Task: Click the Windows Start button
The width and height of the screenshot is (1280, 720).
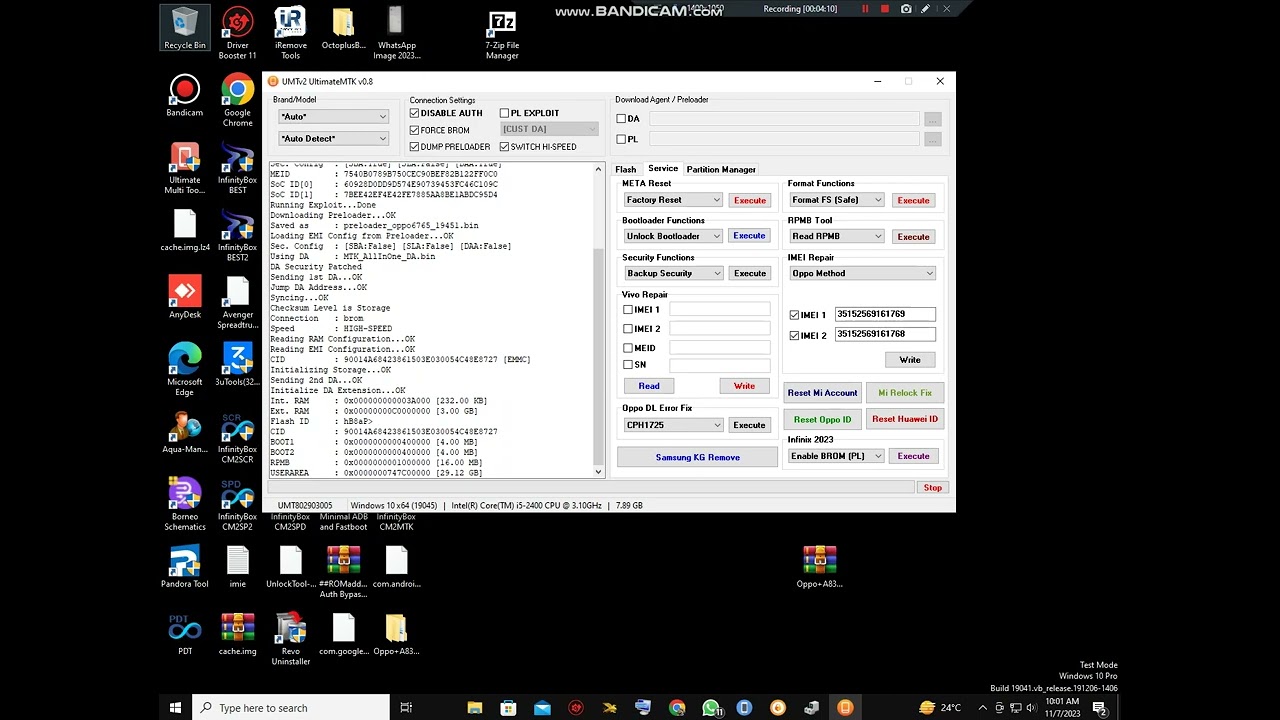Action: (x=175, y=708)
